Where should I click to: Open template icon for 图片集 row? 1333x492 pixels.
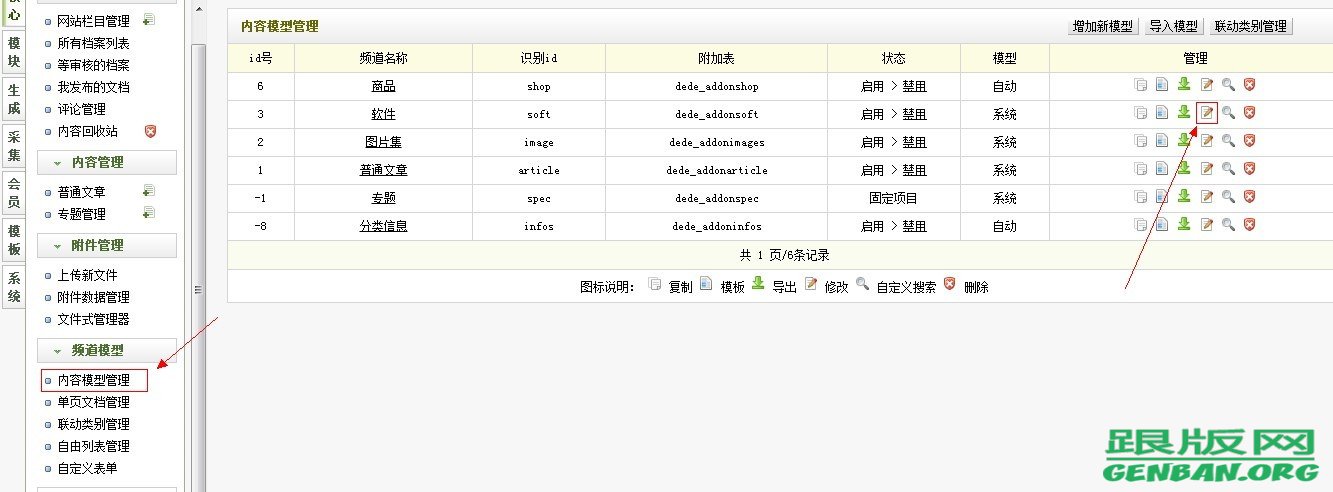click(x=1162, y=141)
